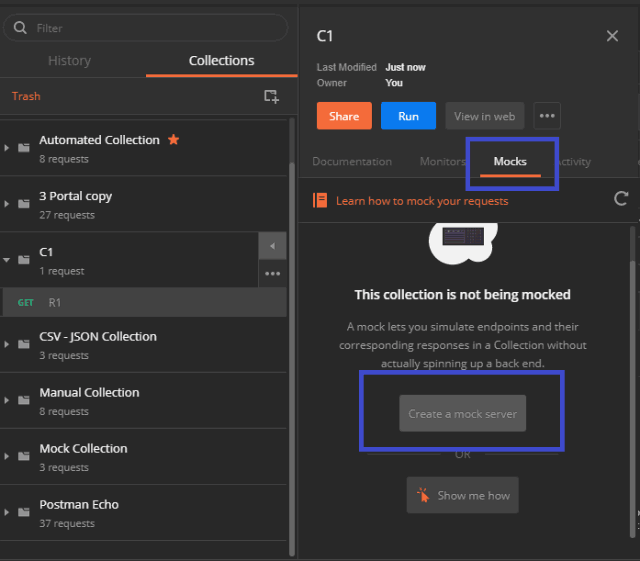Open the Trash link
640x561 pixels.
pyautogui.click(x=26, y=96)
